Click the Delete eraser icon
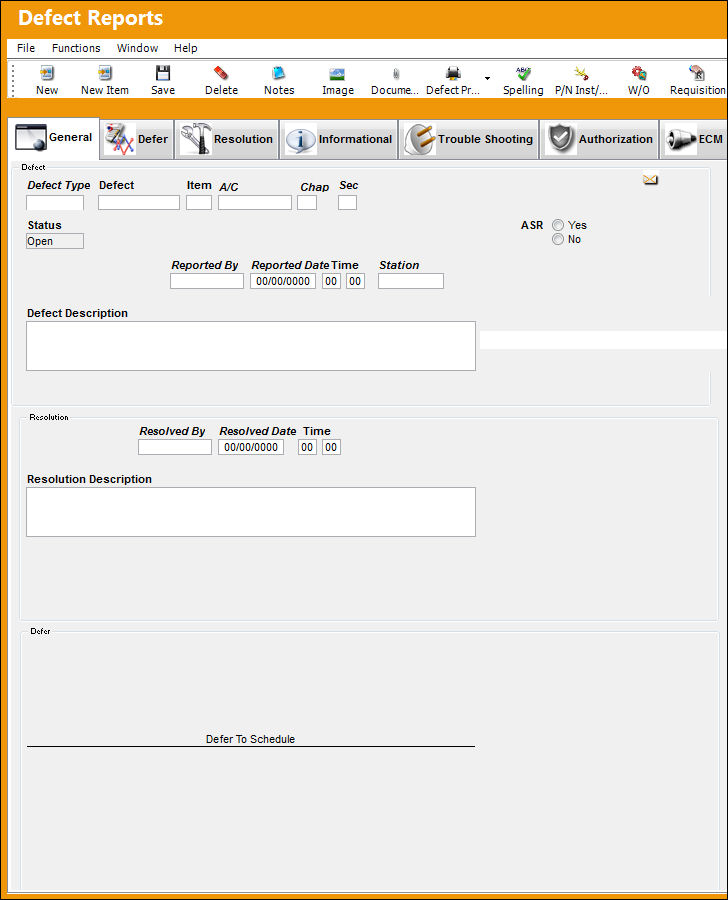Viewport: 728px width, 900px height. 221,73
